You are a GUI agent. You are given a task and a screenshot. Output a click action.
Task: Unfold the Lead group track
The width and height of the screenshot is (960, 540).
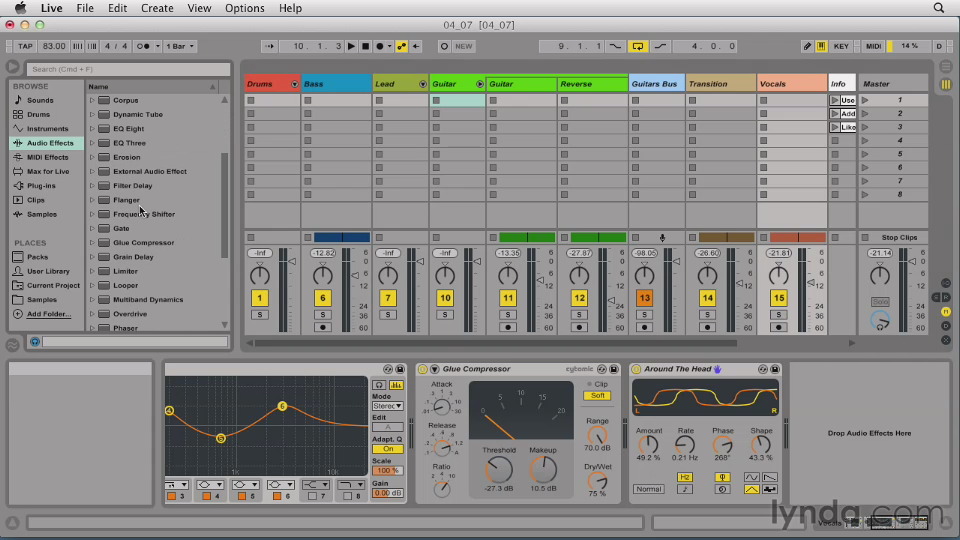coord(422,84)
